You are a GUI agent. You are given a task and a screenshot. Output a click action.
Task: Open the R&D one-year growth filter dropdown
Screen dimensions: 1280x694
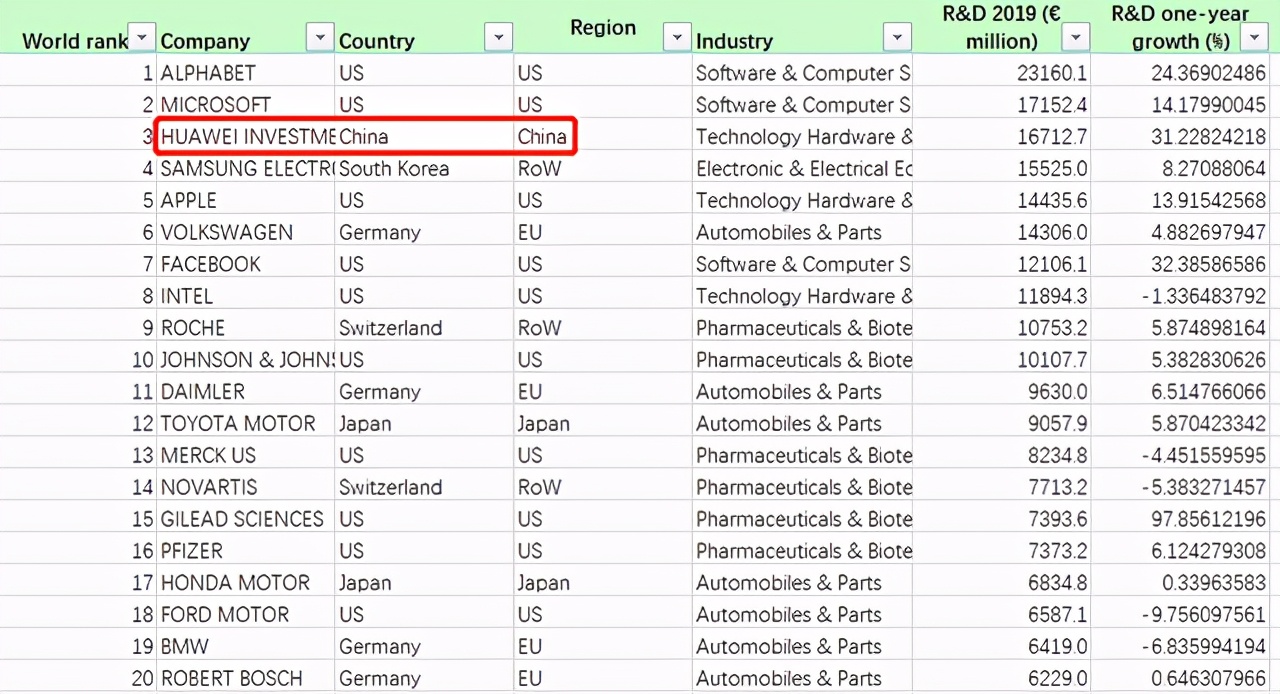1254,38
